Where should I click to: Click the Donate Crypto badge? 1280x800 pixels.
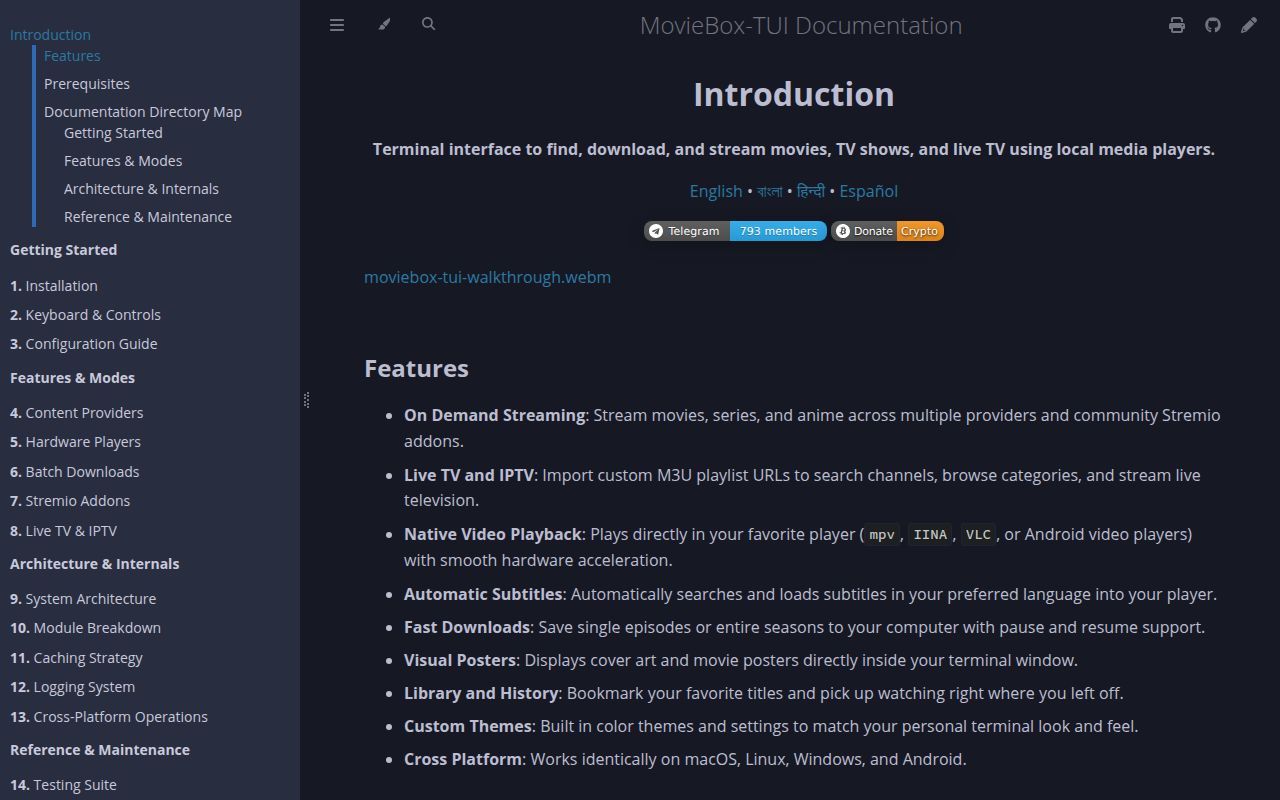[887, 231]
